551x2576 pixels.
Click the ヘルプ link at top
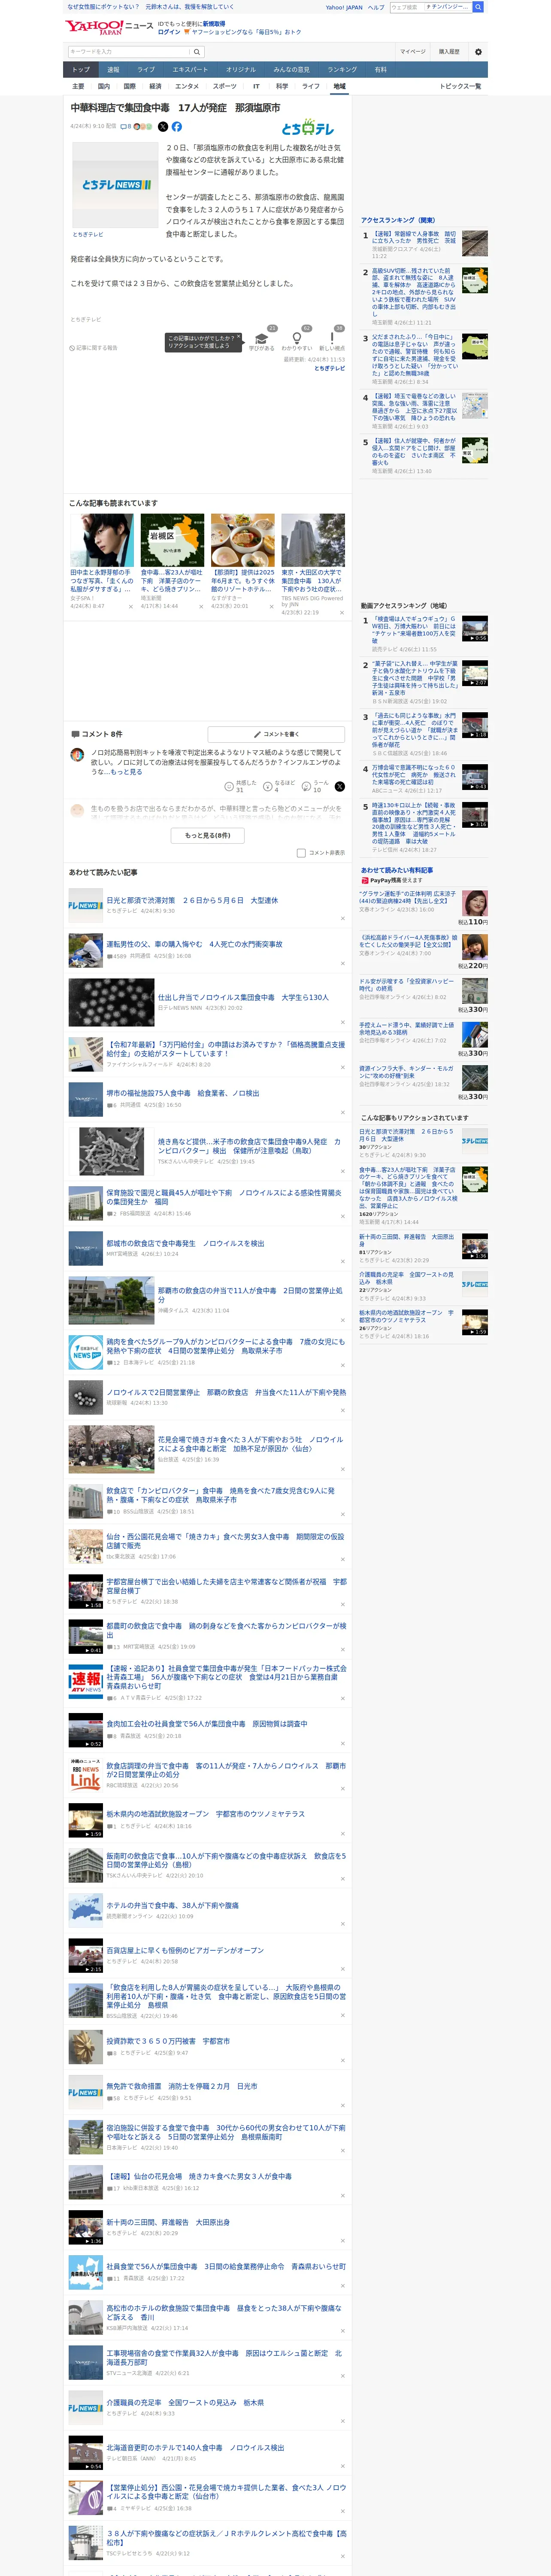[x=376, y=7]
